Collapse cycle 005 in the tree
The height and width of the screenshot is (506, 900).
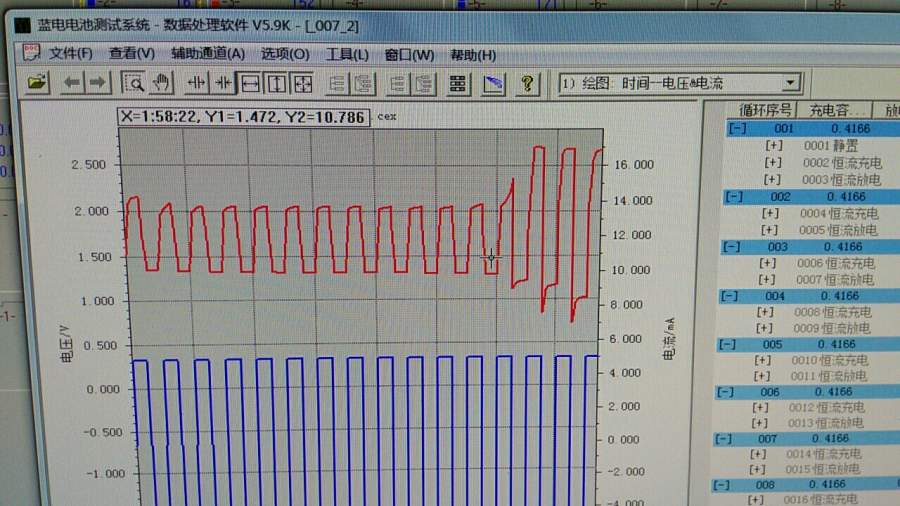[x=727, y=344]
